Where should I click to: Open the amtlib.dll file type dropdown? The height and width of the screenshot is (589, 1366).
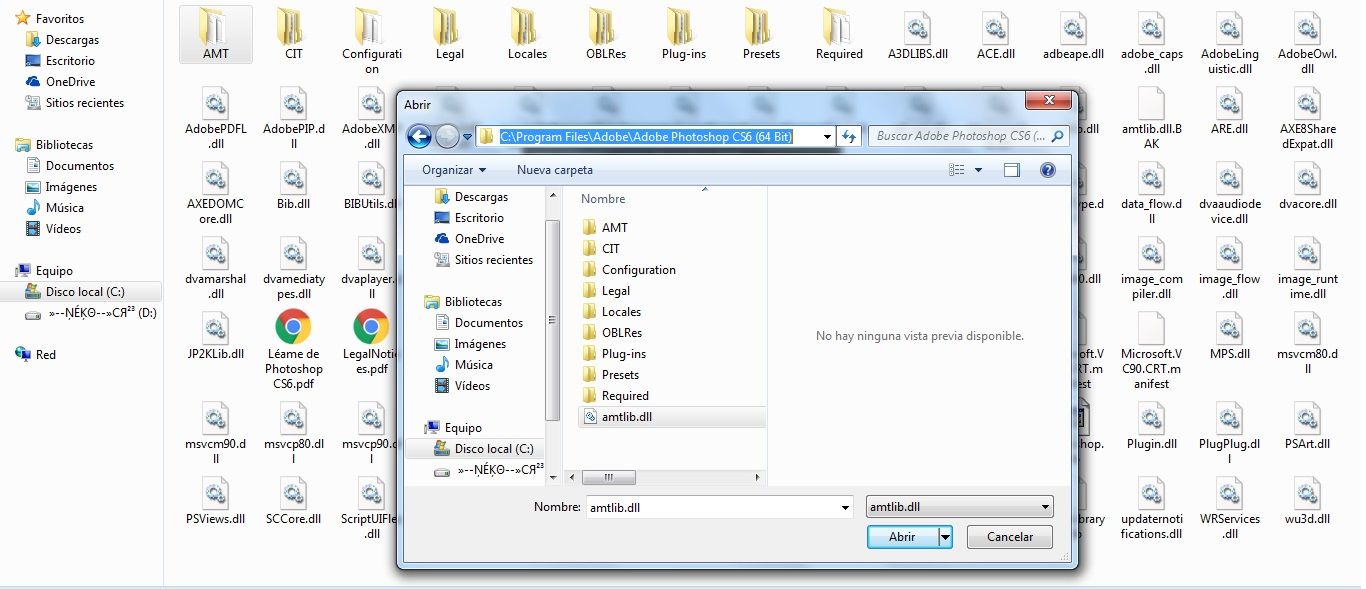point(960,507)
